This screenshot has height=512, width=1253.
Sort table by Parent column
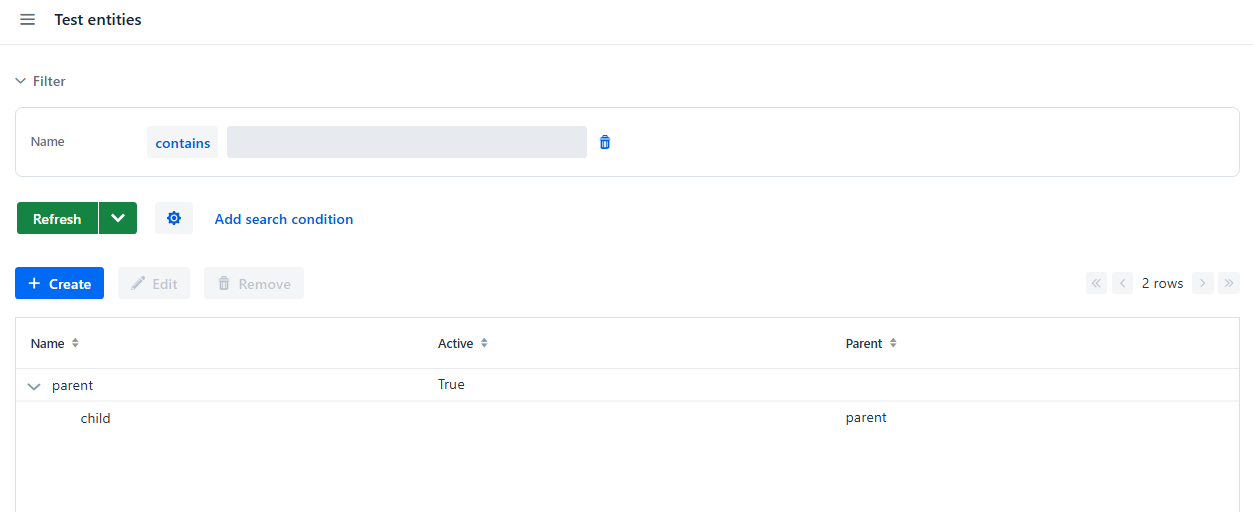pyautogui.click(x=893, y=343)
